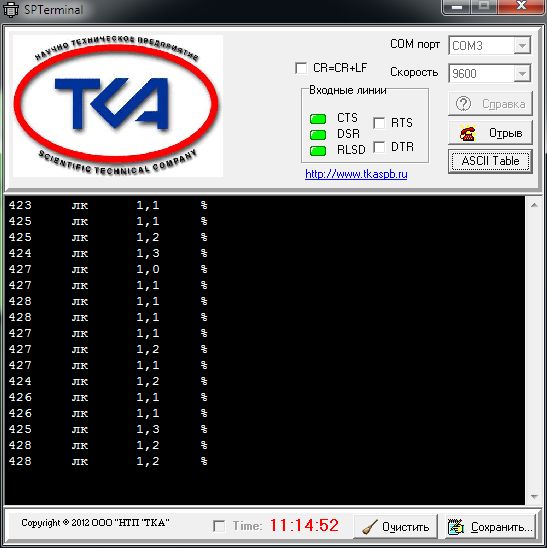Click the telephone icon on Отрыв button
This screenshot has width=547, height=548.
point(468,133)
